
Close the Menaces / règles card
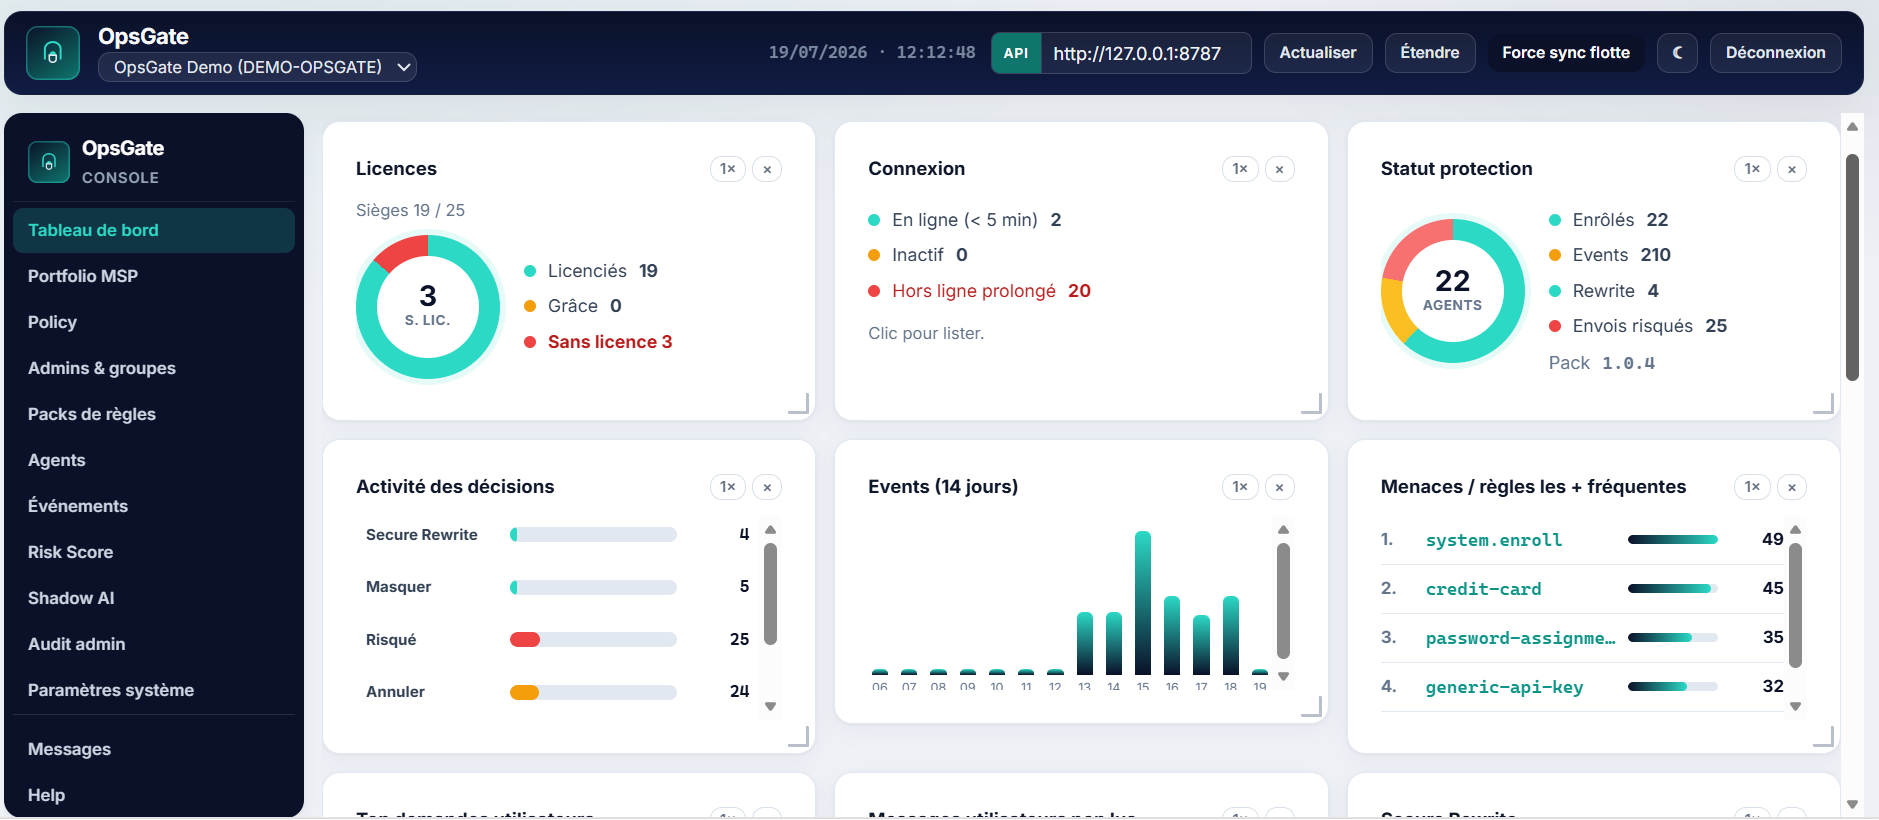[1791, 487]
